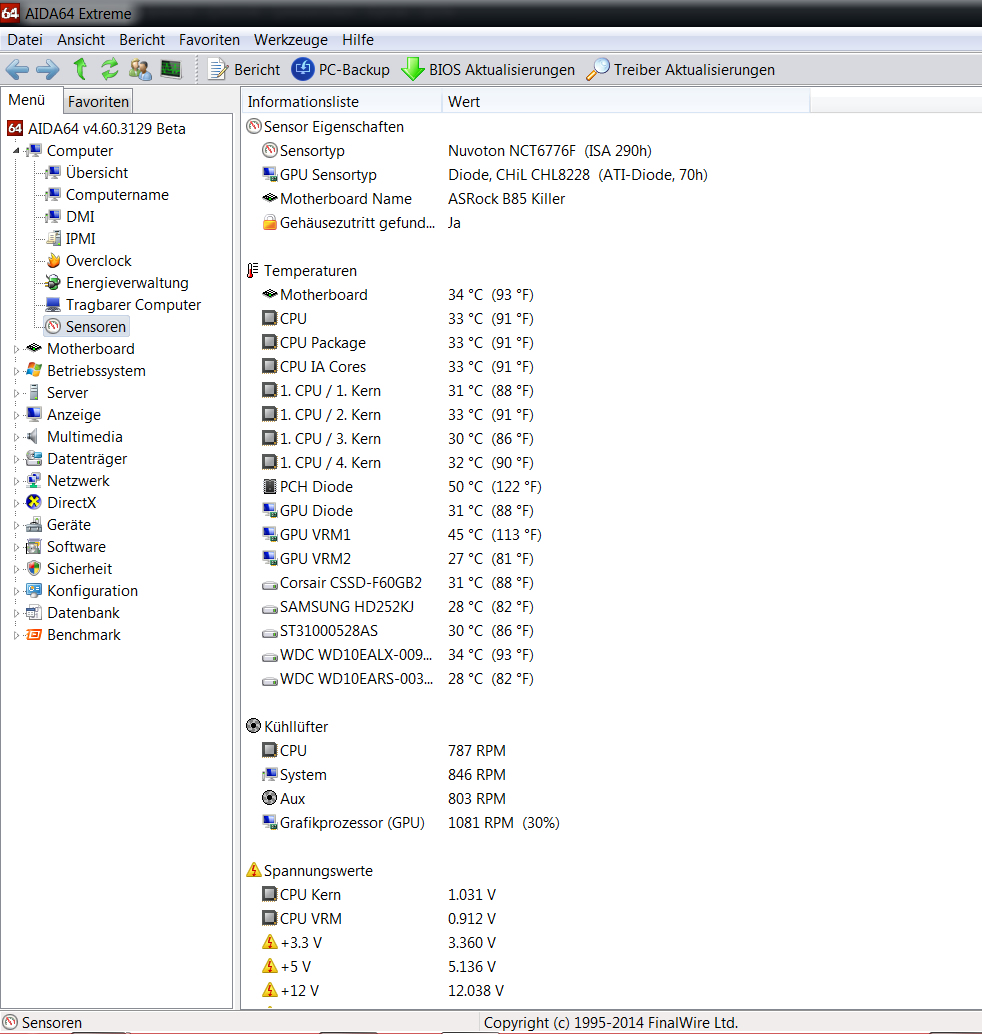The width and height of the screenshot is (982, 1034).
Task: Expand the Netzwerk tree node
Action: 16,481
